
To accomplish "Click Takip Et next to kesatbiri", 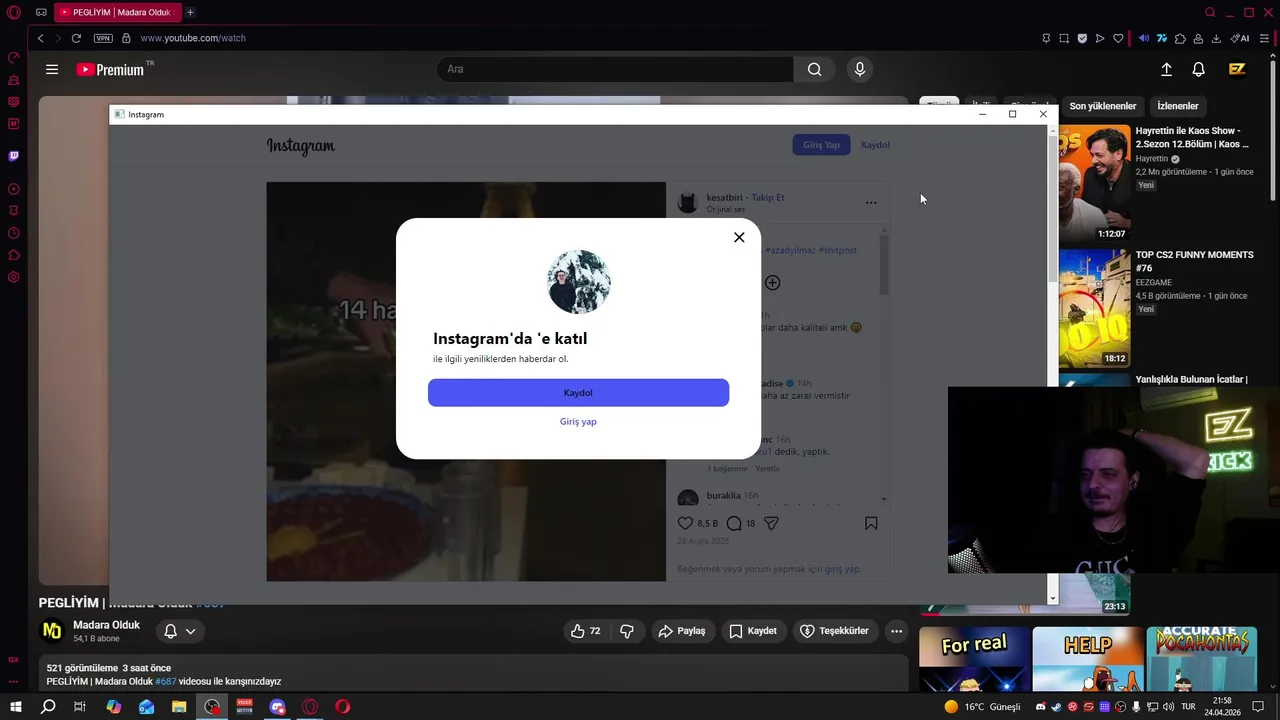I will 768,198.
